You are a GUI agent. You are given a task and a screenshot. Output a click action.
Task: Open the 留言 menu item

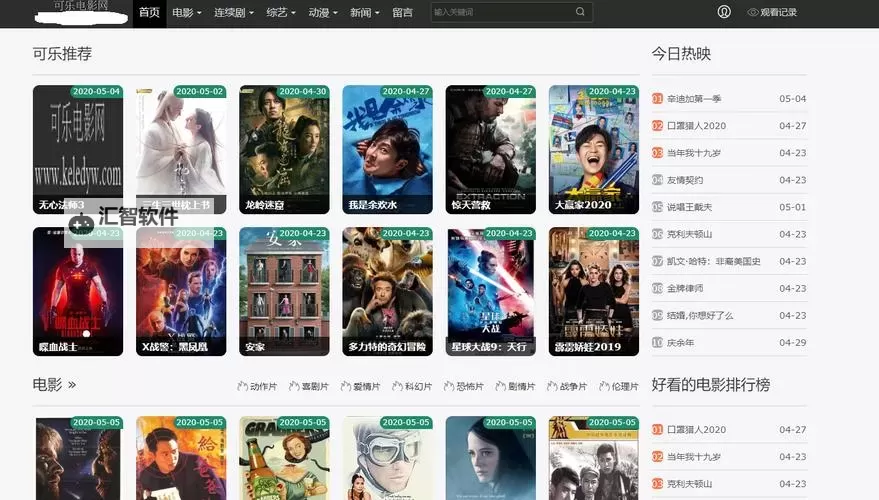(x=403, y=12)
